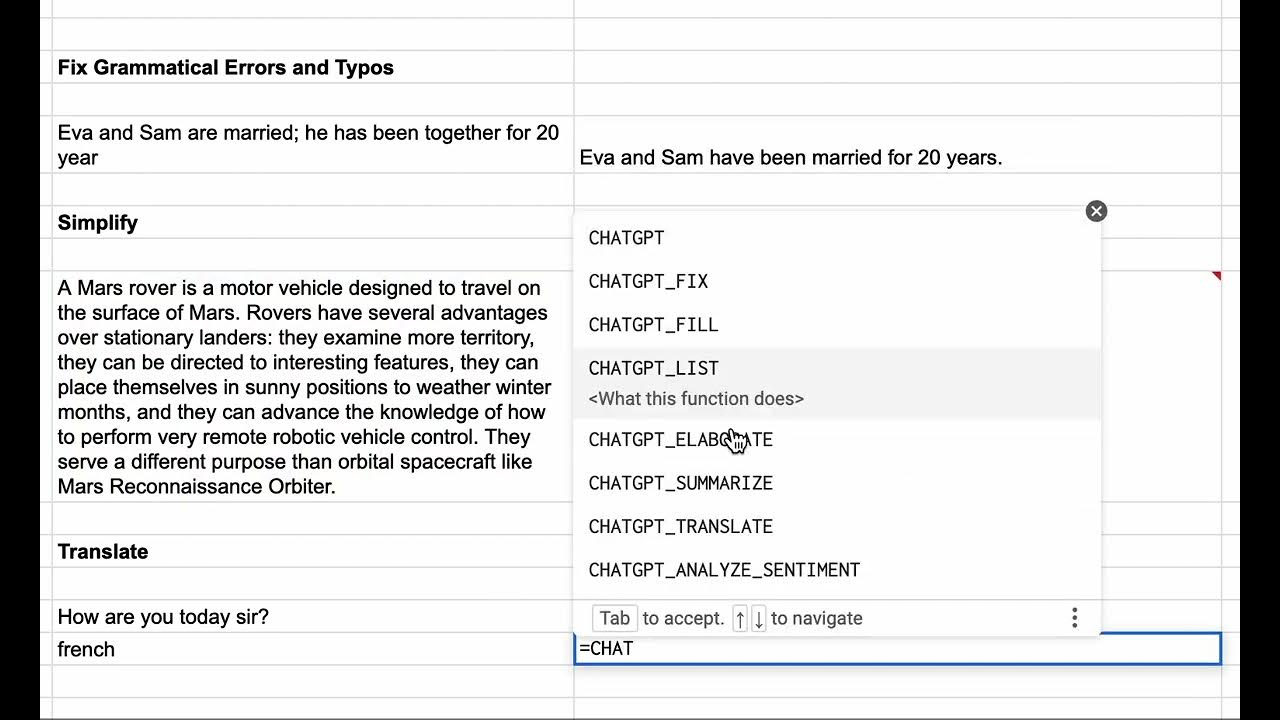This screenshot has width=1280, height=720.
Task: Choose CHATGPT_ANALYZE_SENTIMENT suggestion
Action: point(837,570)
